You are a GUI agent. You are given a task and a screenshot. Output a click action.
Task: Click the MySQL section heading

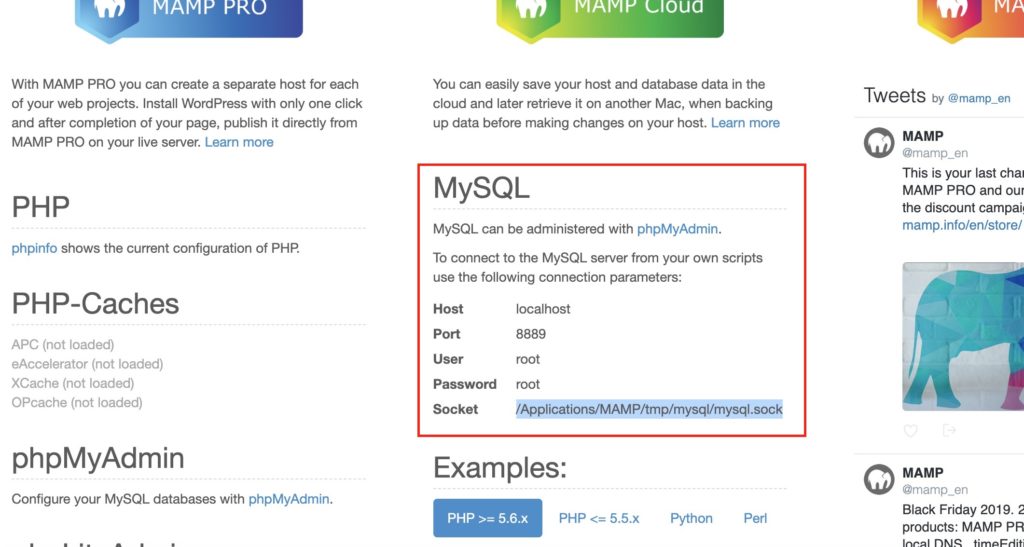[481, 188]
